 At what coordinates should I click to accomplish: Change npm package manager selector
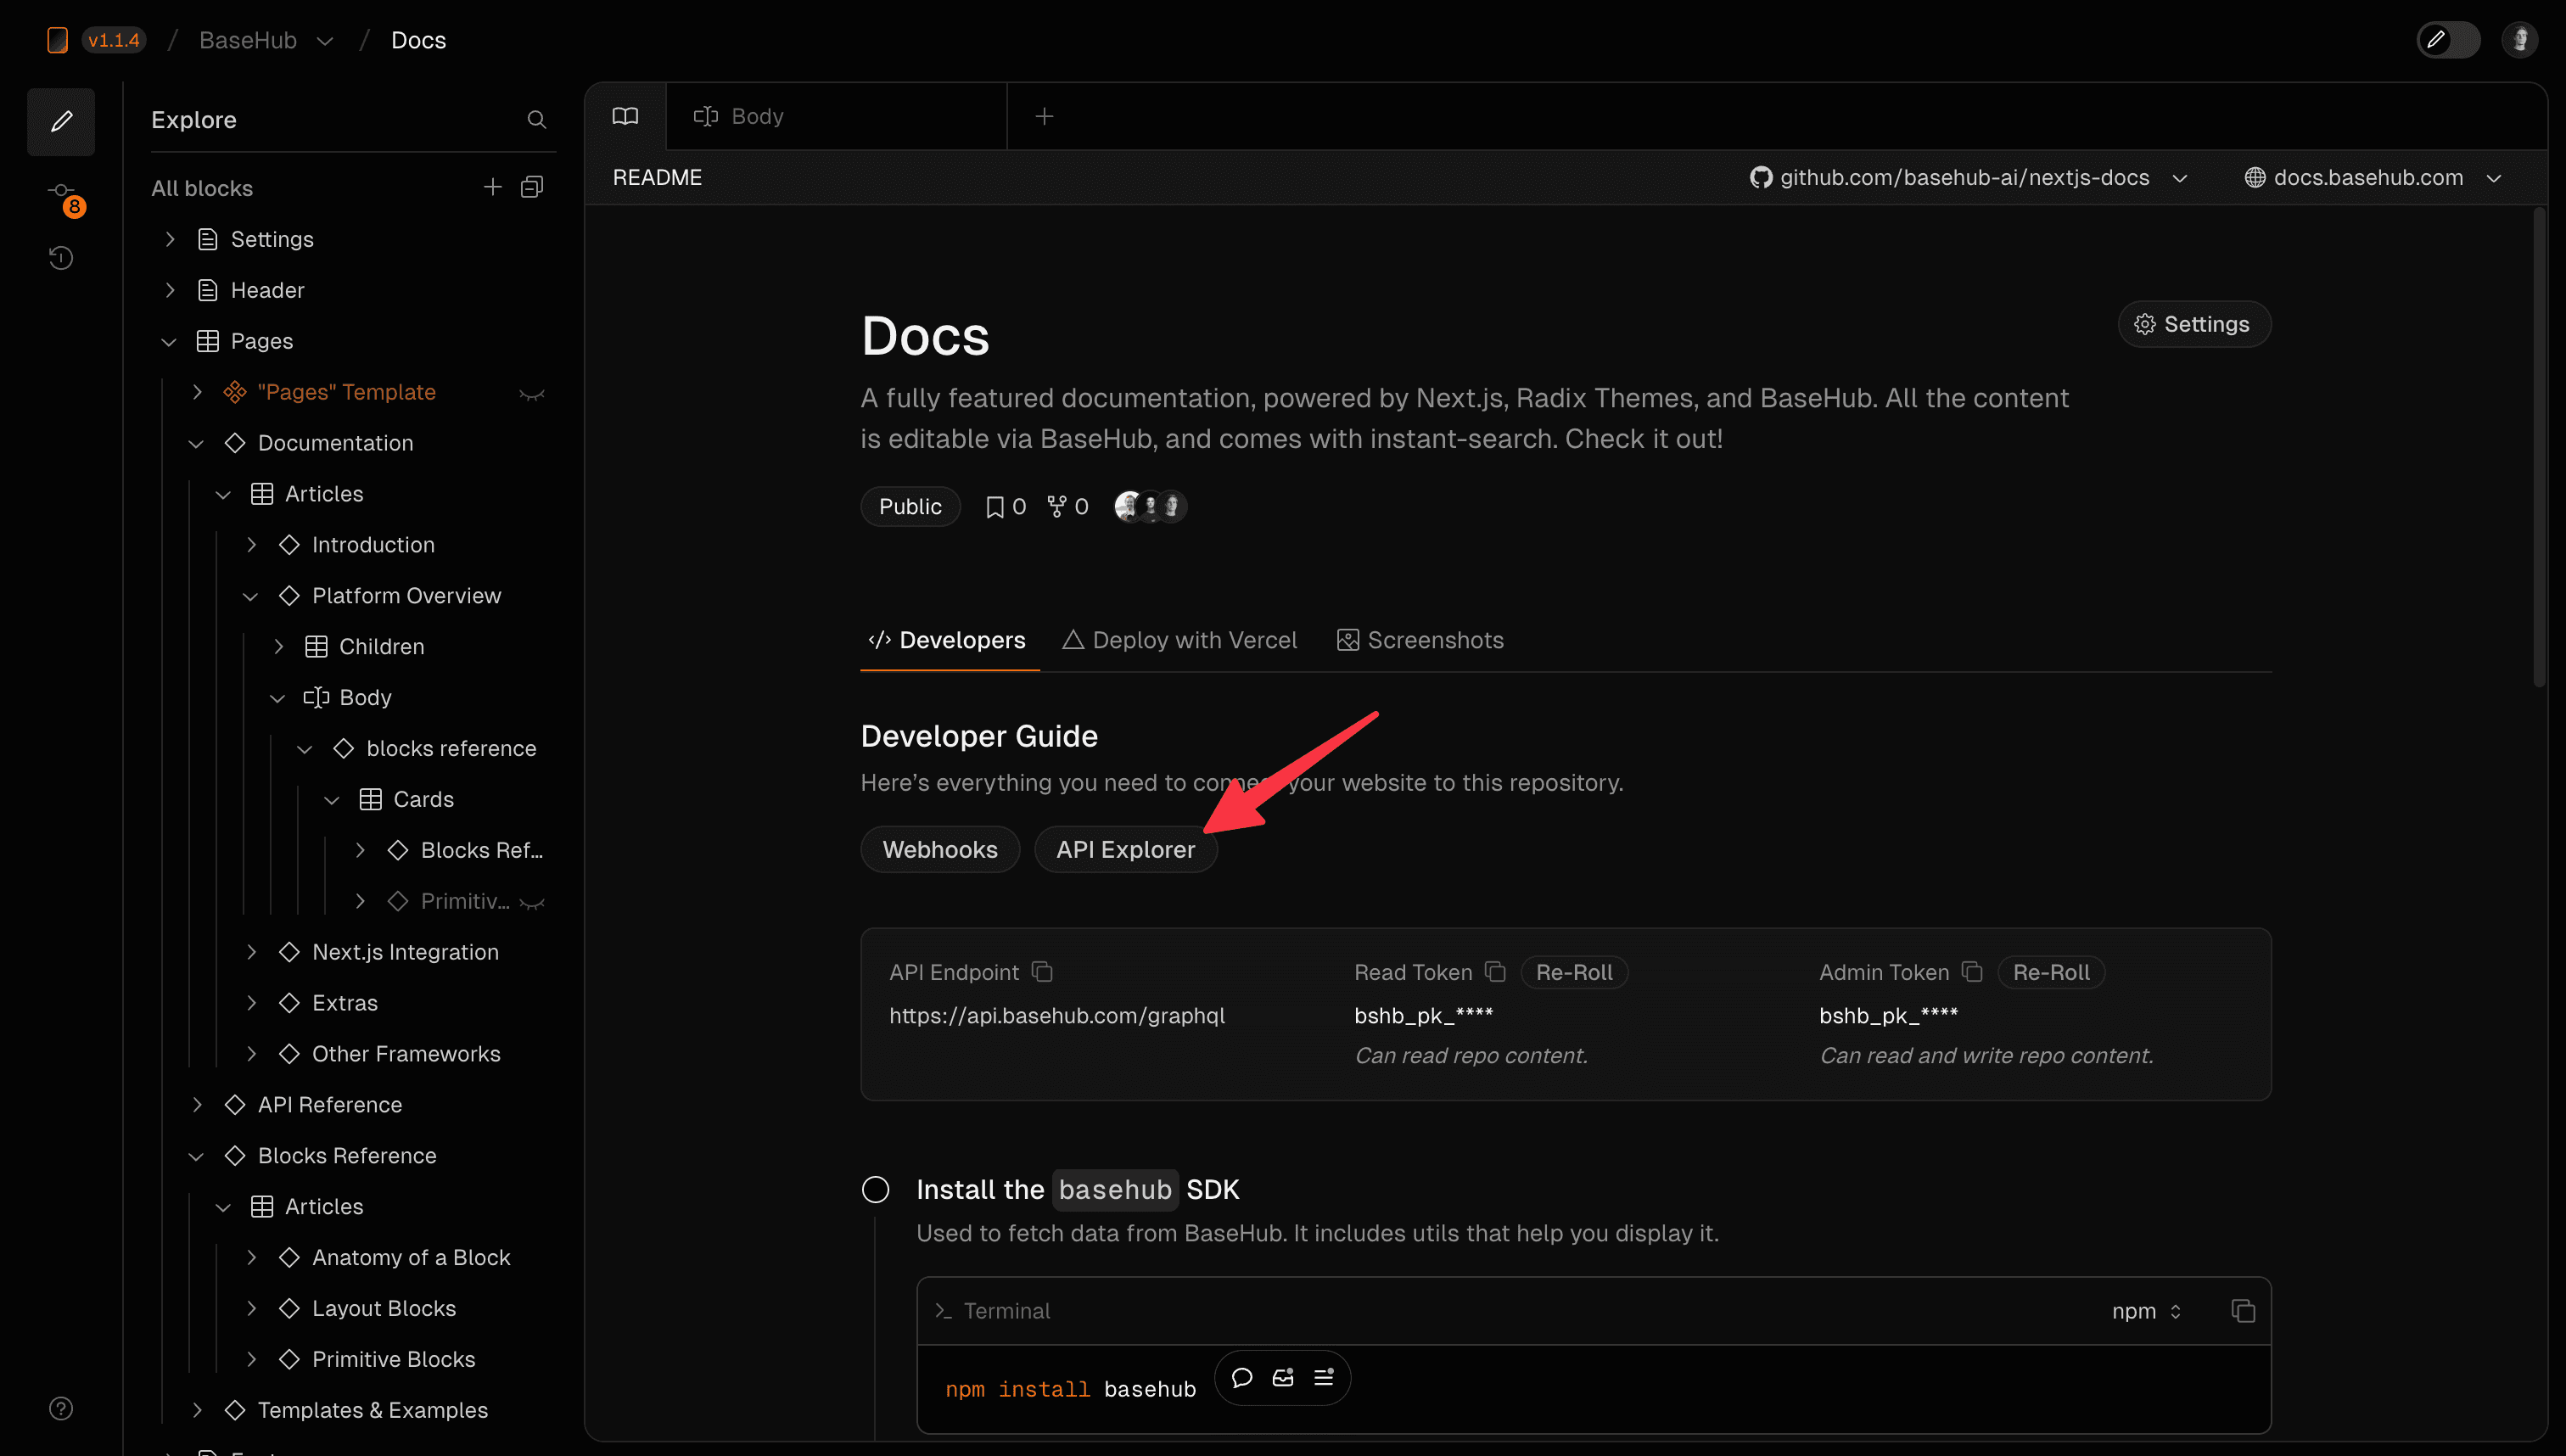click(2146, 1310)
